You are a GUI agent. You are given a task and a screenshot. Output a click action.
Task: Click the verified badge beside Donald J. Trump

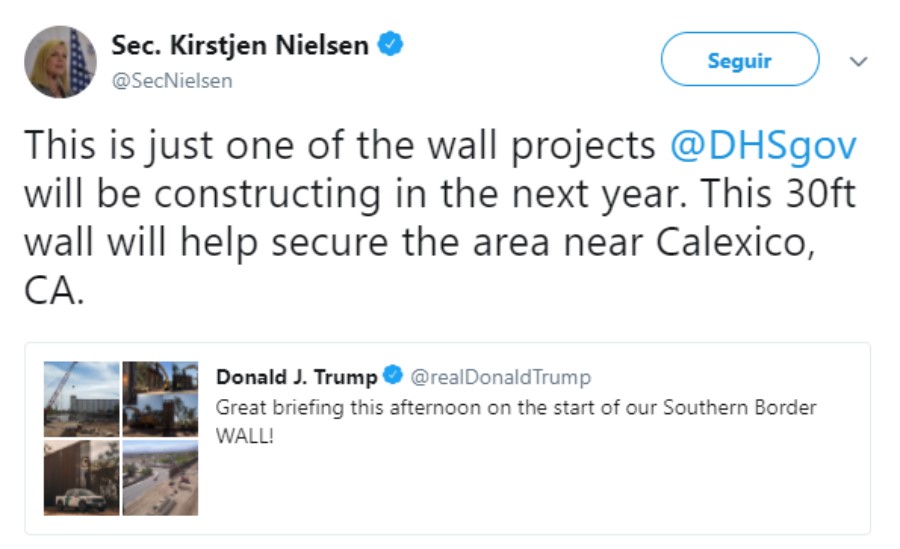click(x=393, y=377)
